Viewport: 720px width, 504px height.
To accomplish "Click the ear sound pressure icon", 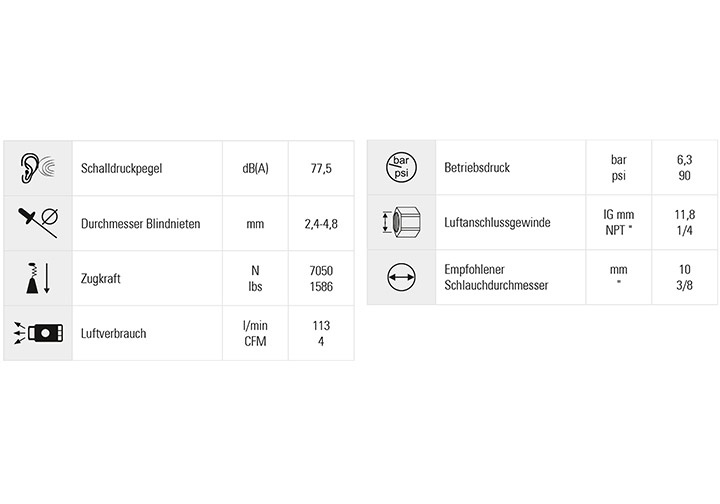I will coord(38,167).
